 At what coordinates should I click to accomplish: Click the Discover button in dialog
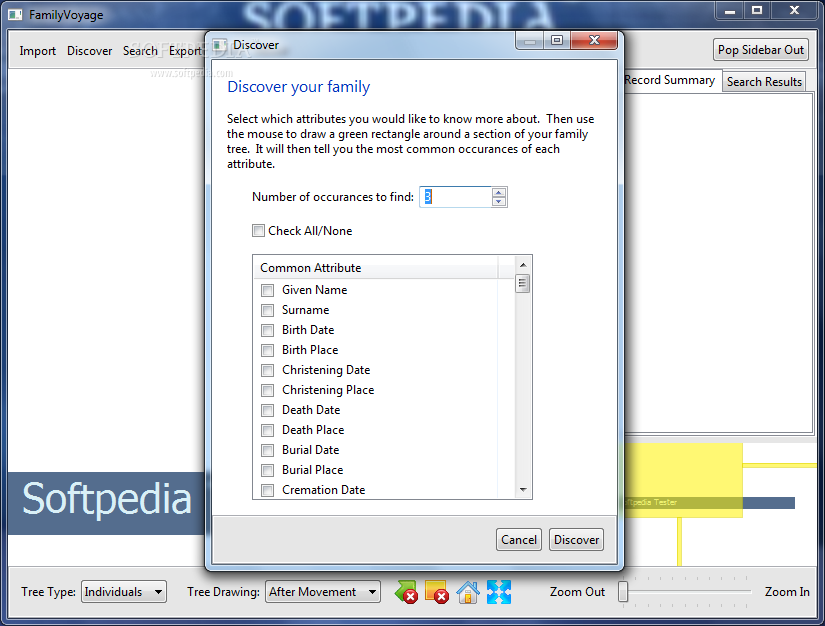point(576,540)
